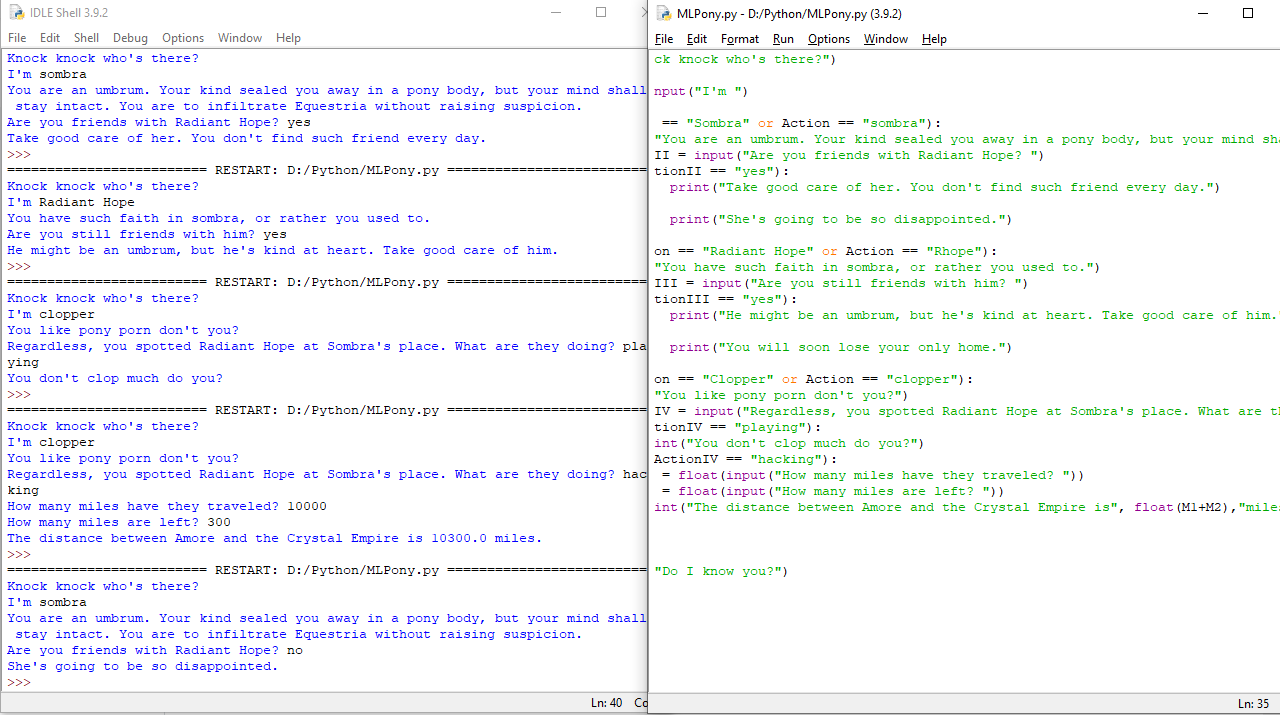Open File menu in IDLE Shell window
1280x715 pixels.
(x=17, y=38)
